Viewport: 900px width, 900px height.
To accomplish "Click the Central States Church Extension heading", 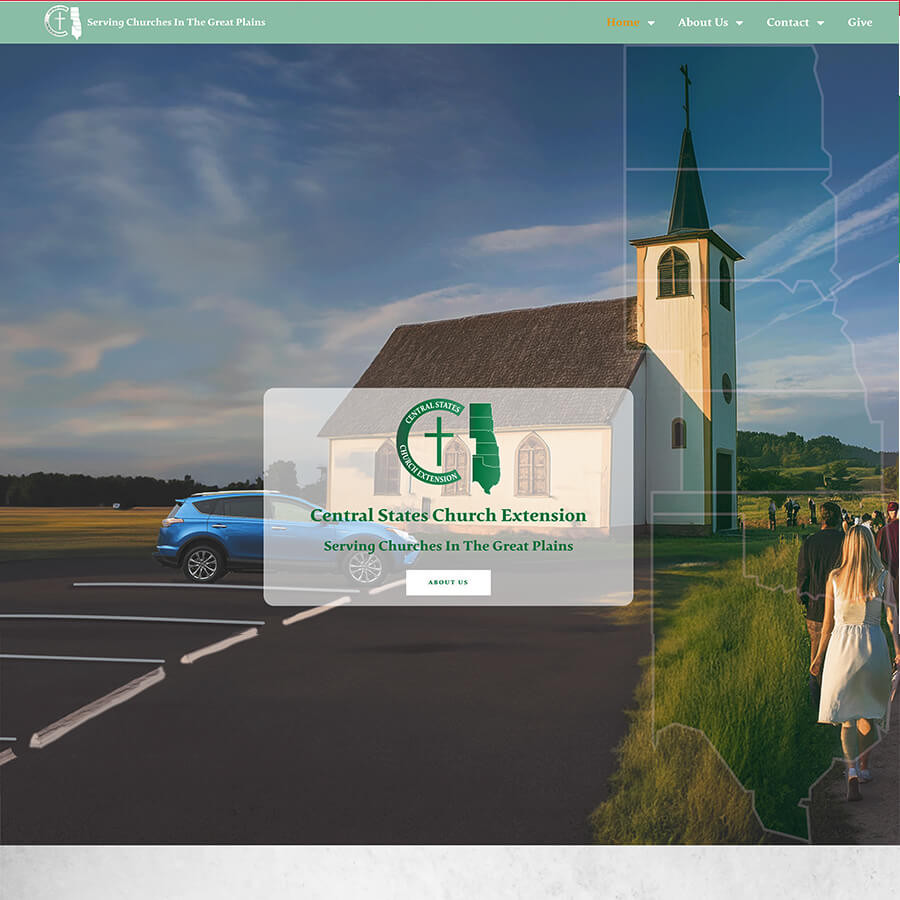I will [448, 516].
